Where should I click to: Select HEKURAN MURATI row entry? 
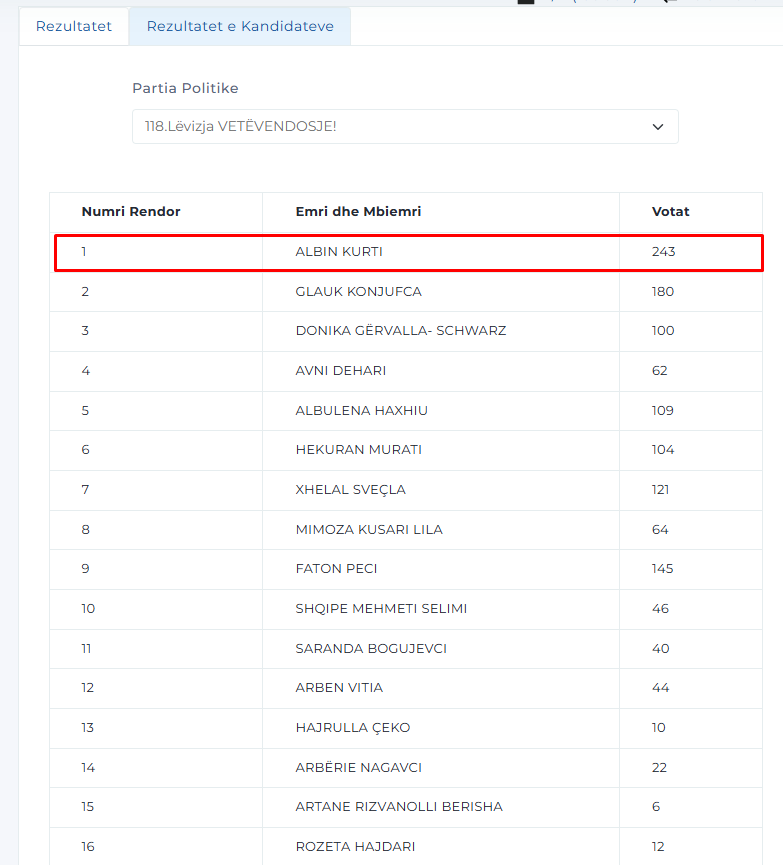pos(406,450)
